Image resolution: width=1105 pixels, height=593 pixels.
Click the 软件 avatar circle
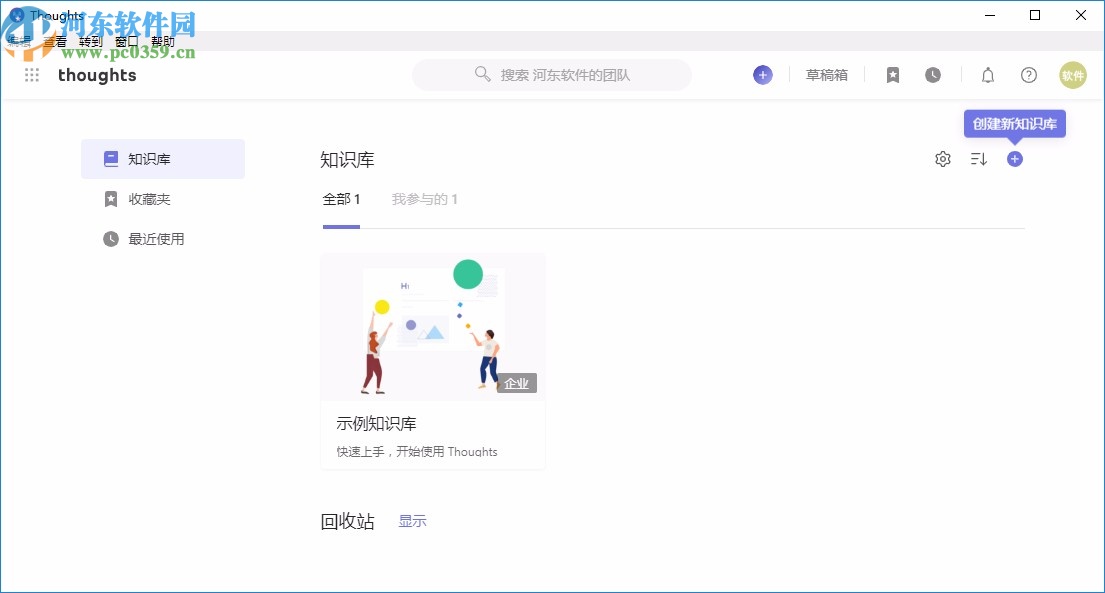1072,75
